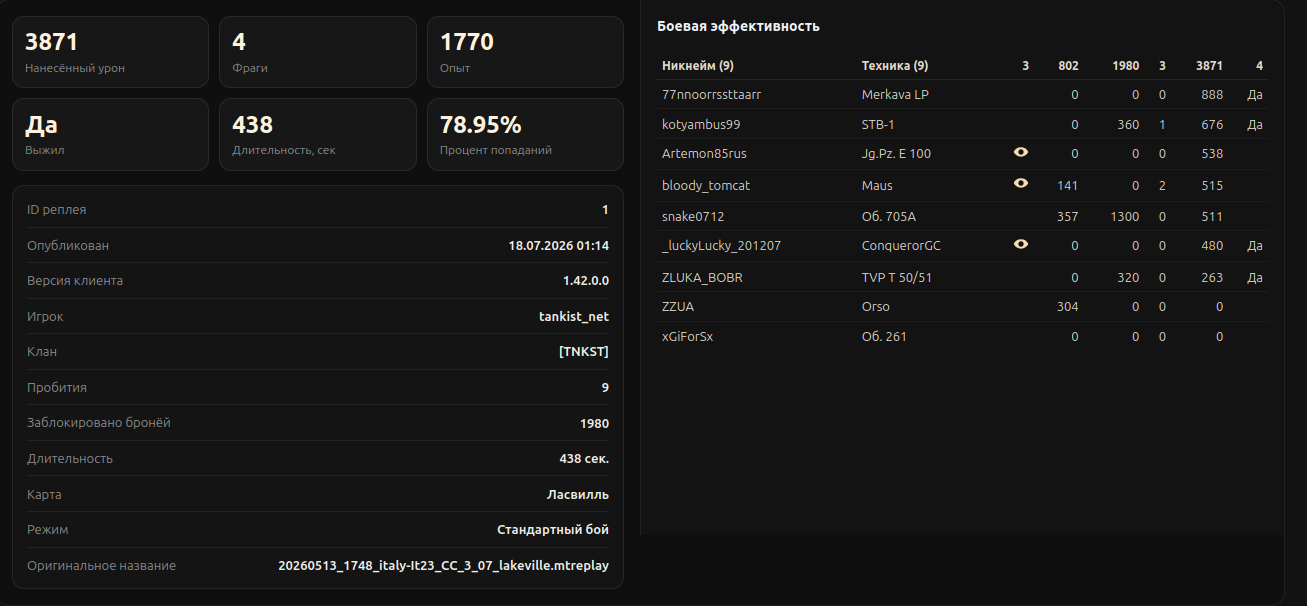The image size is (1307, 606).
Task: Select ZLUKA_BOBR in the effectiveness table
Action: pos(702,277)
